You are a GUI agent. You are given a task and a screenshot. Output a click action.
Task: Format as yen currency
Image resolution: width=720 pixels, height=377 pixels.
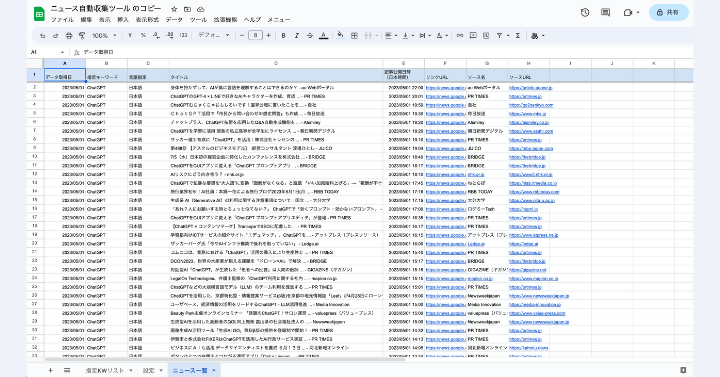(x=130, y=35)
